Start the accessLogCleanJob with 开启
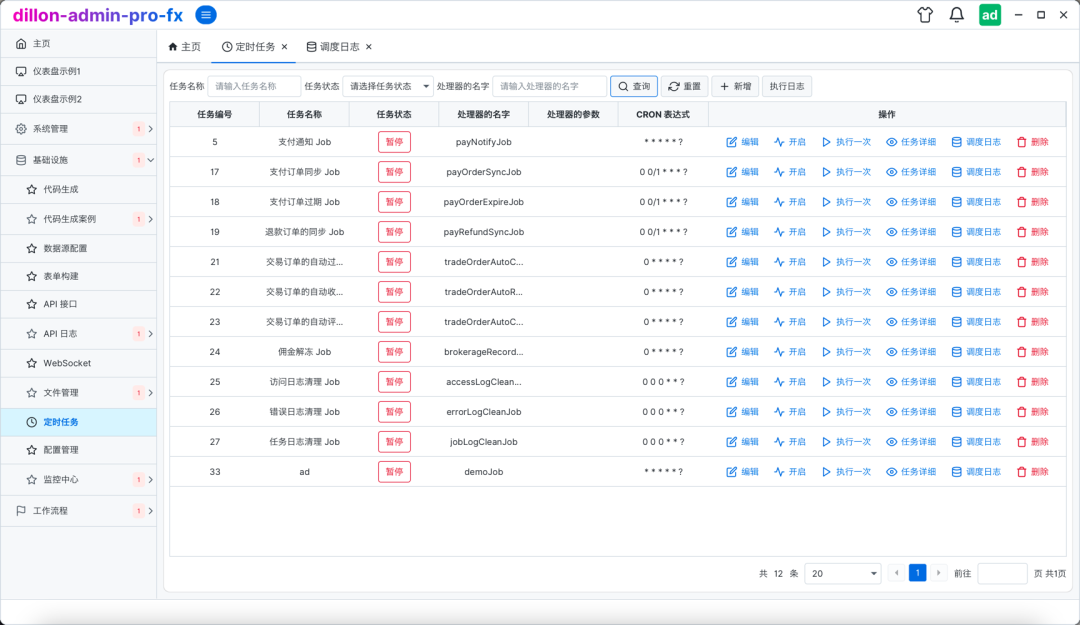1080x625 pixels. (x=789, y=382)
